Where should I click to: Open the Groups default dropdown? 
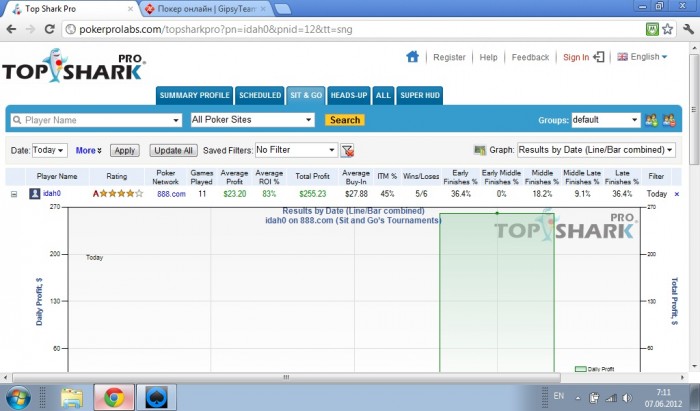606,120
